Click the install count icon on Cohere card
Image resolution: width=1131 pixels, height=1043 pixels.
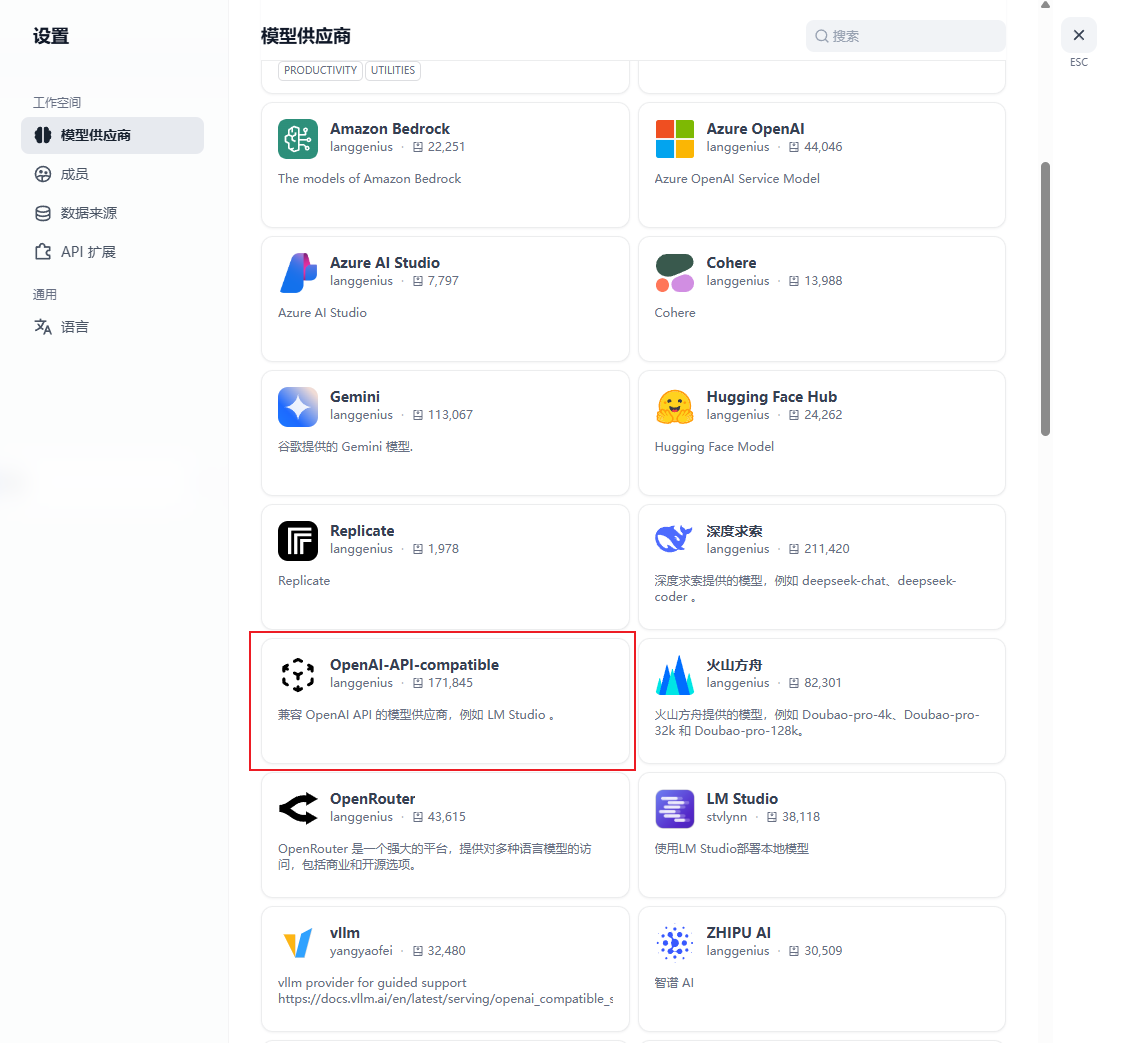pyautogui.click(x=794, y=281)
